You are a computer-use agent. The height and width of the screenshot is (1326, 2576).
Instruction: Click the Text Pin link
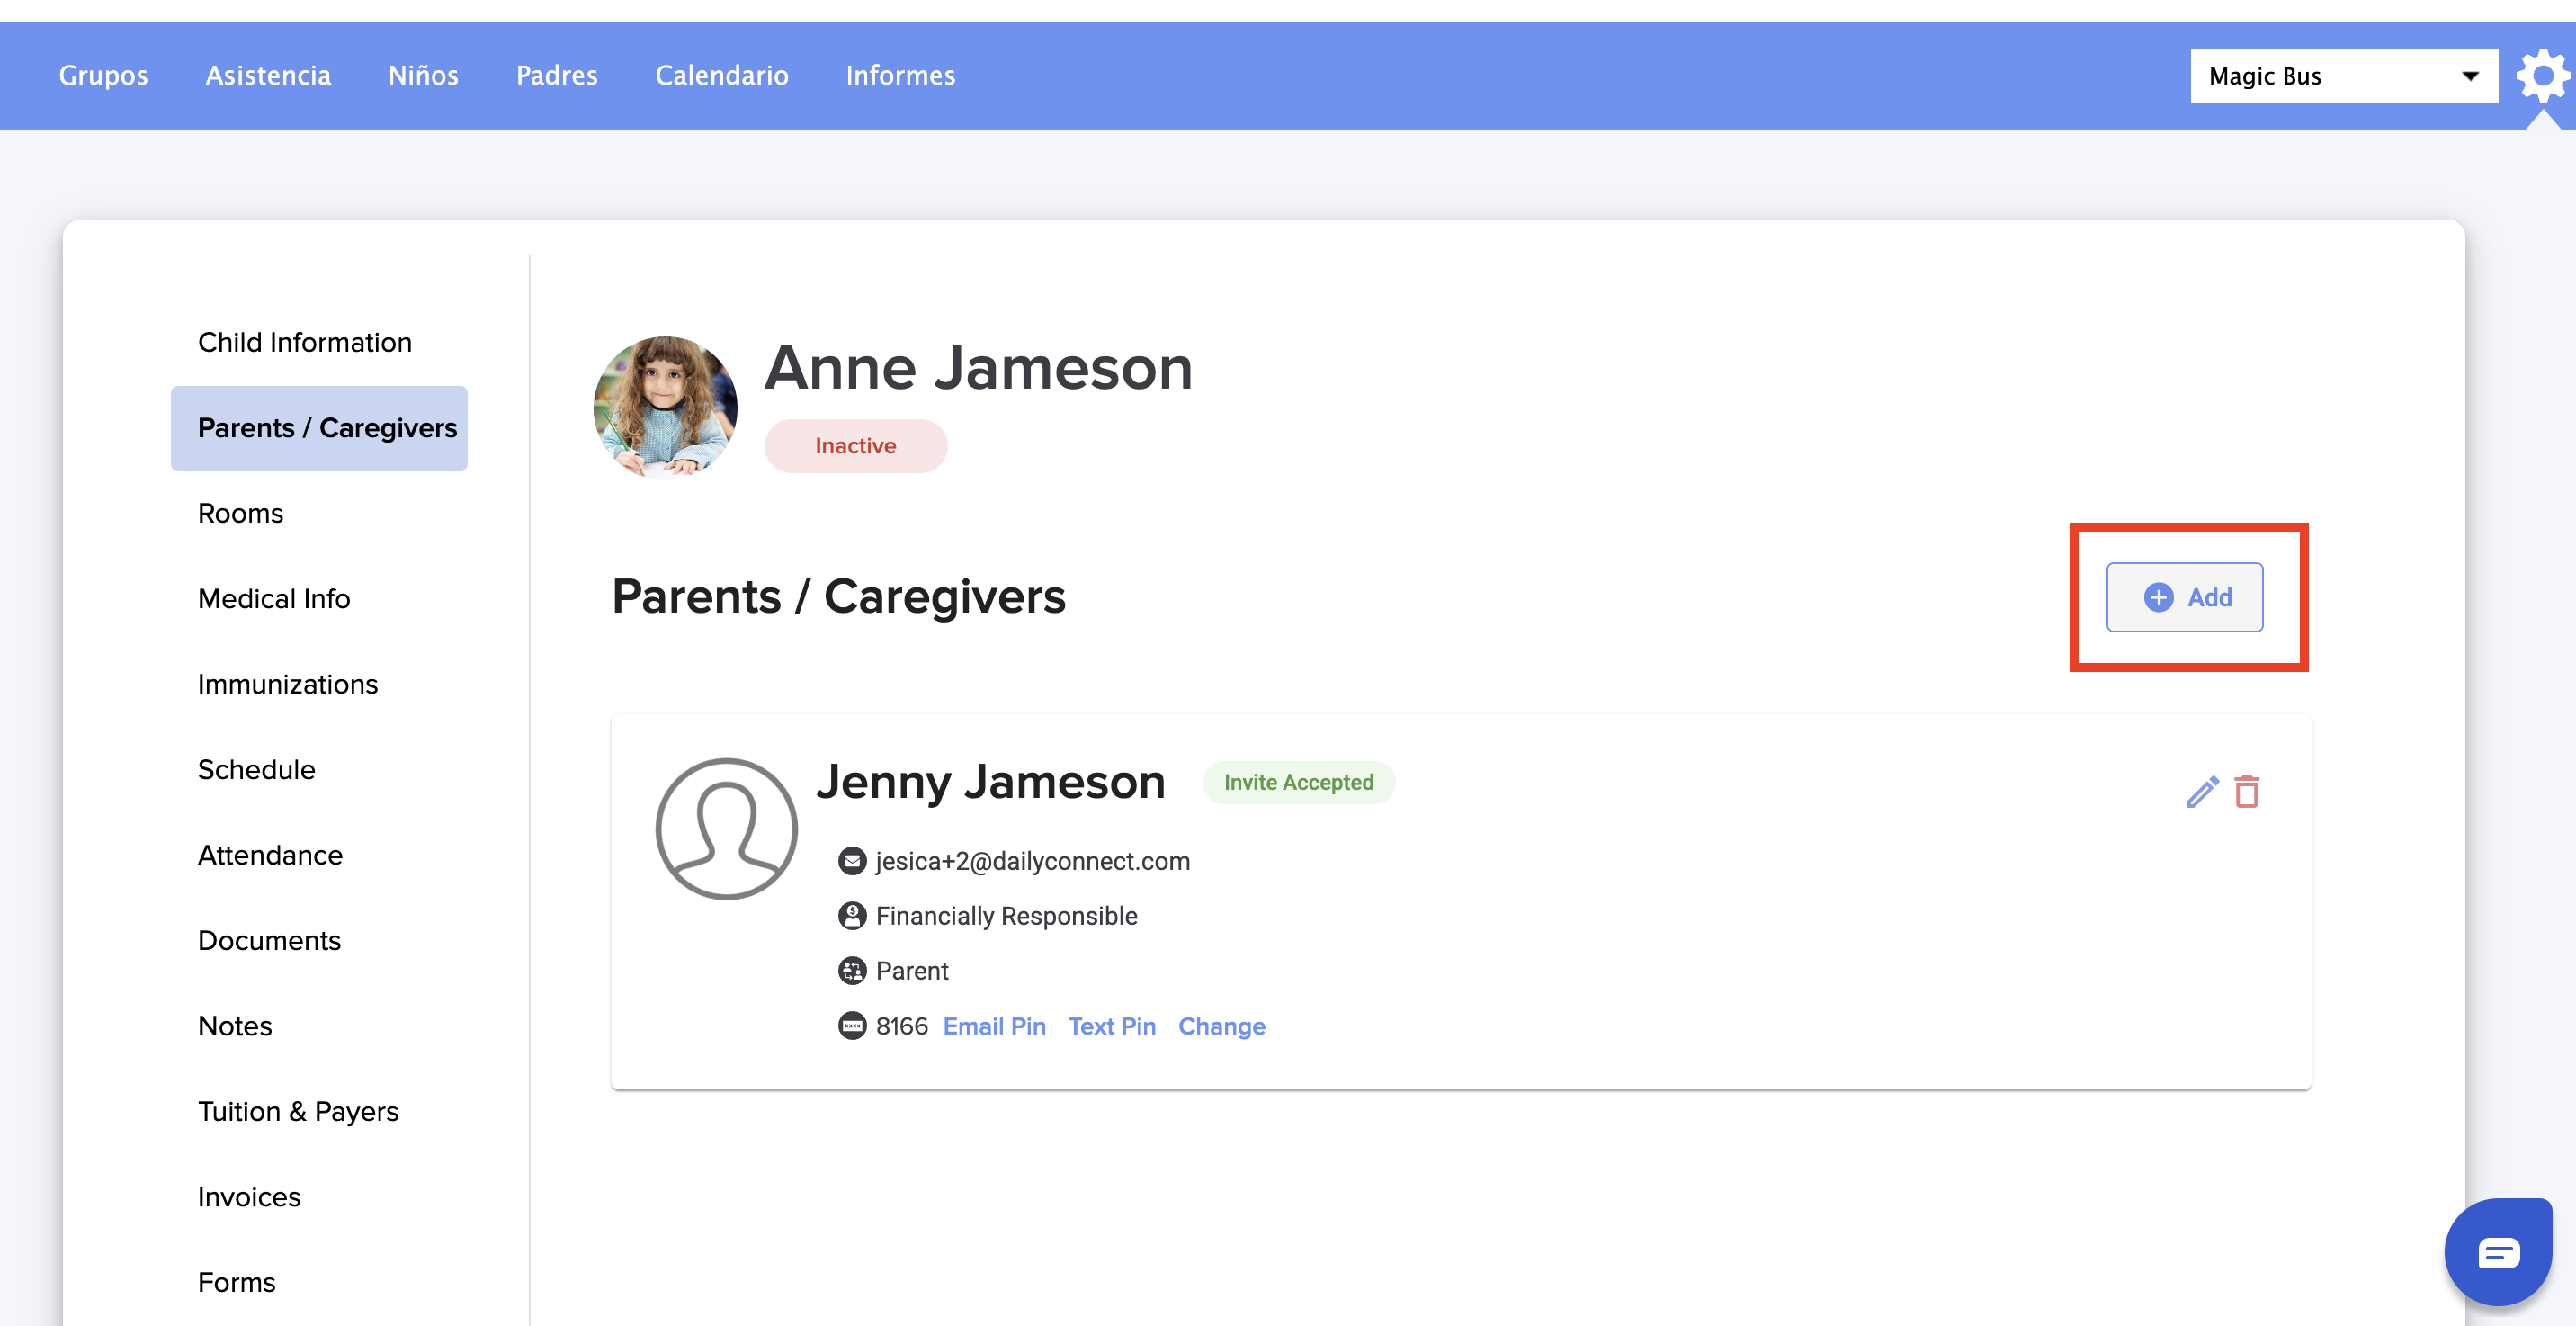1111,1026
